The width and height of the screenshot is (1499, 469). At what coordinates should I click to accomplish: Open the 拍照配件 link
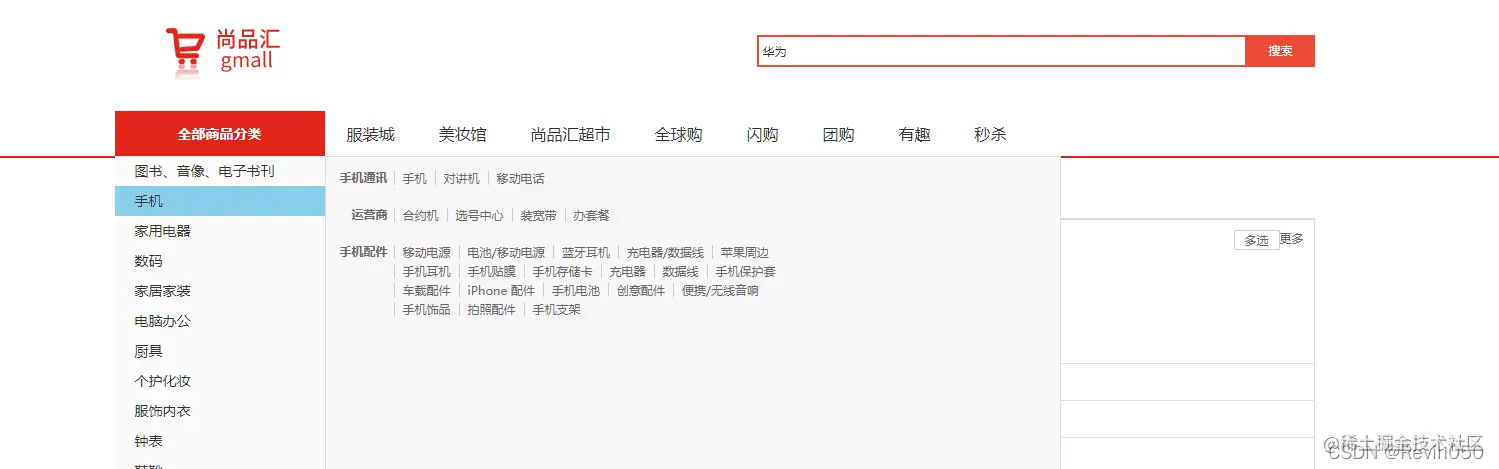[x=492, y=309]
